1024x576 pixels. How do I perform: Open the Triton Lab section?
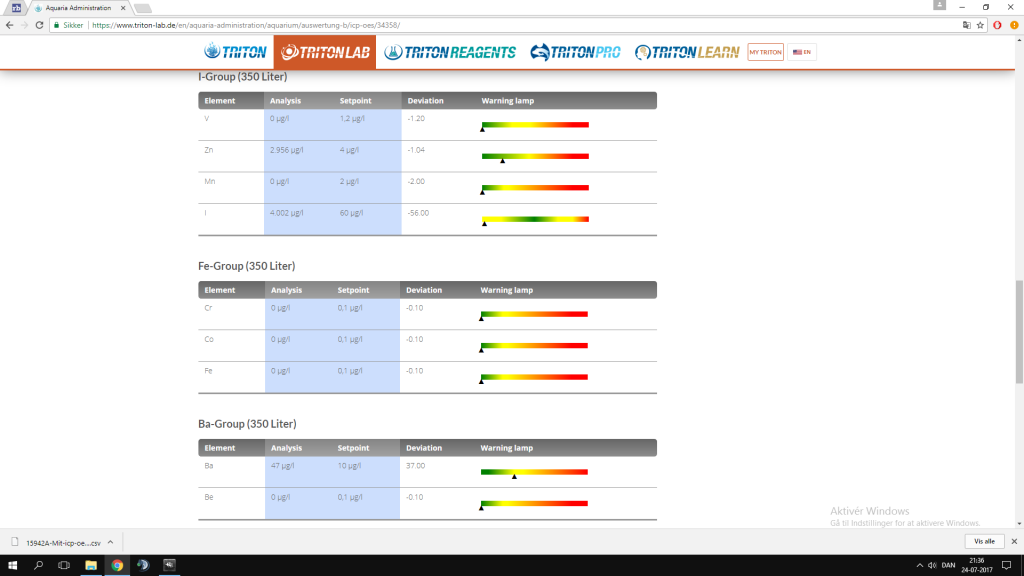coord(325,52)
